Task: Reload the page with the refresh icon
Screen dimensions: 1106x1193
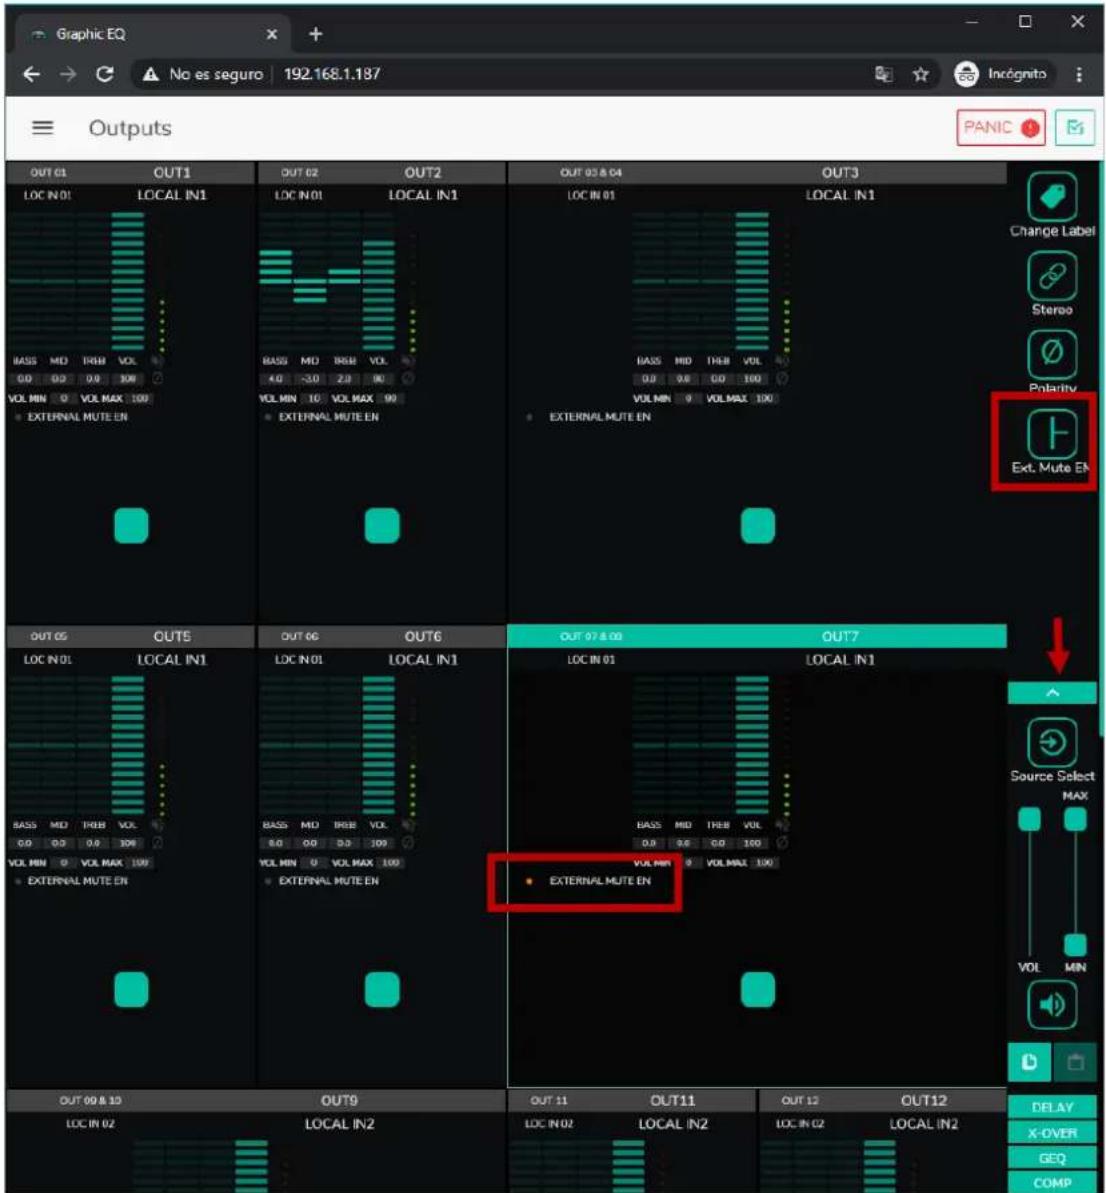Action: coord(105,74)
